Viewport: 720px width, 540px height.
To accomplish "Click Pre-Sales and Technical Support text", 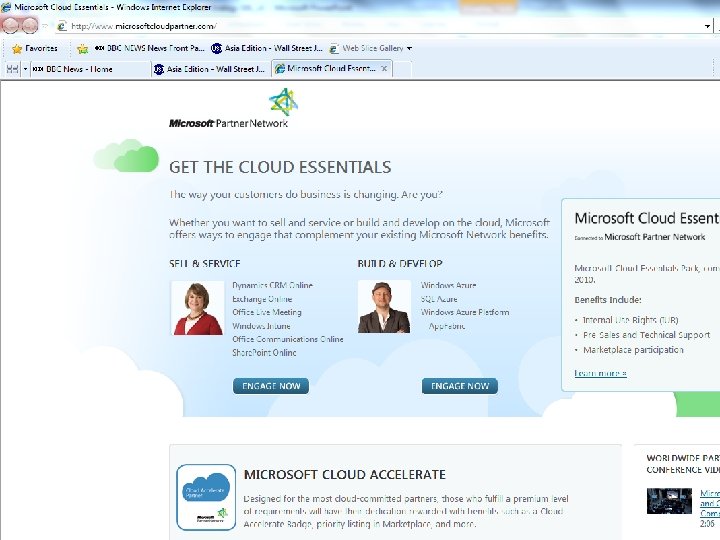I will (x=647, y=335).
